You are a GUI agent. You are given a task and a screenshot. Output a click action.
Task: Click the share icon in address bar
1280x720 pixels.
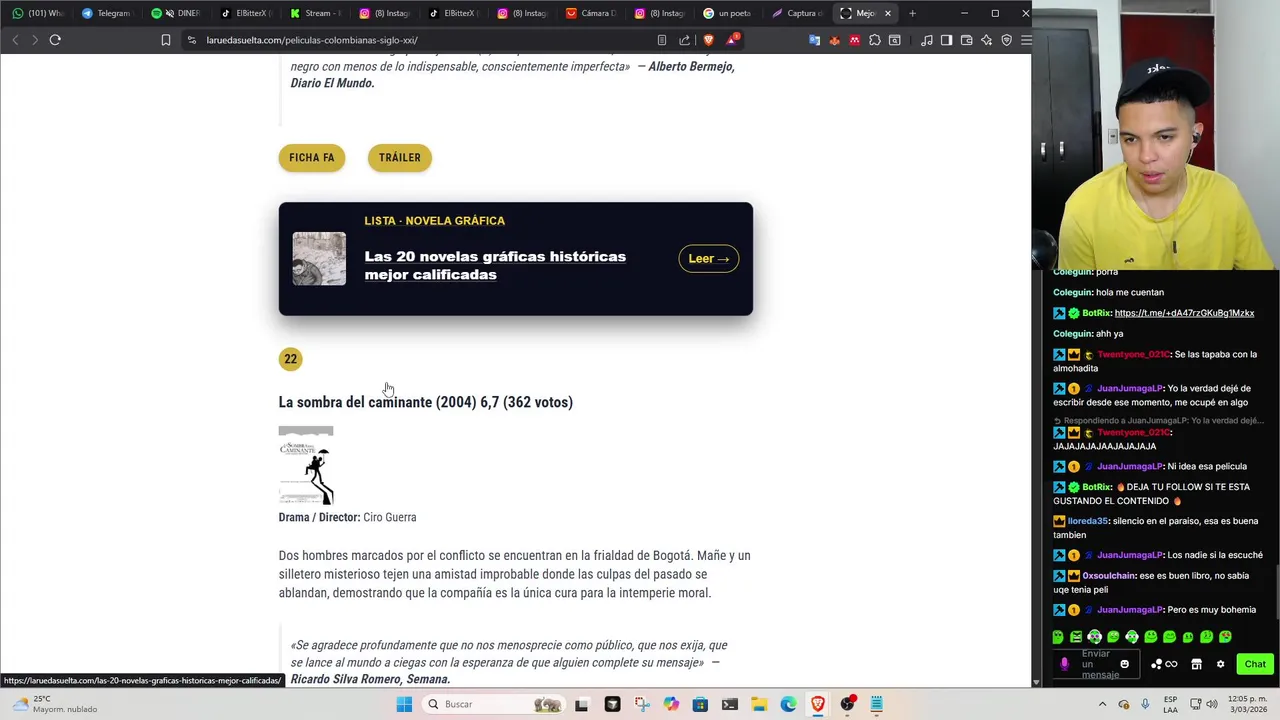pos(685,40)
